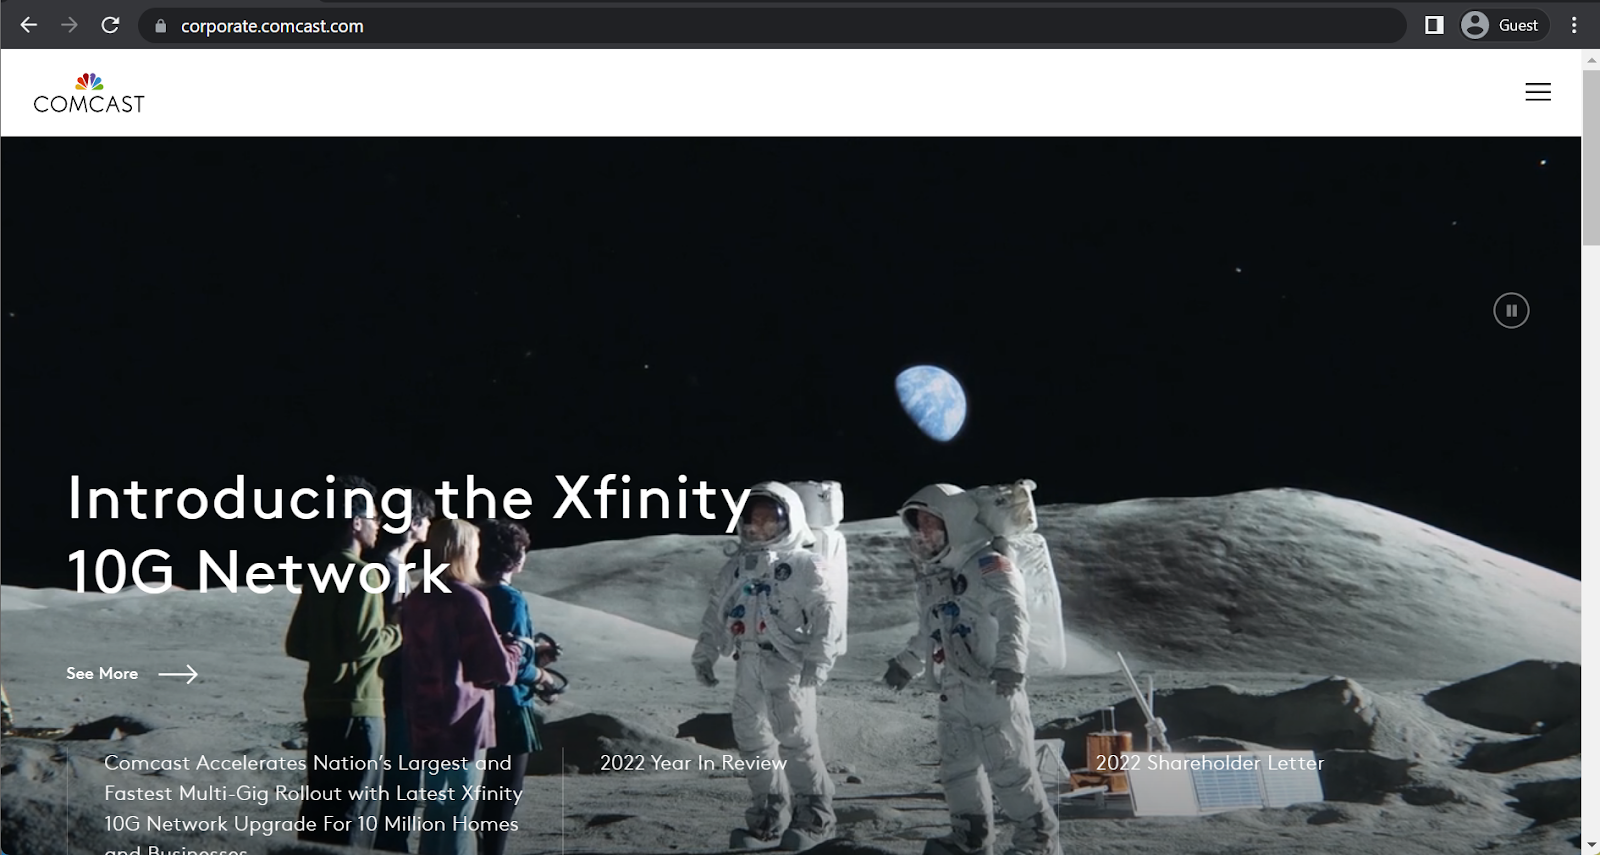Go forward to the next page

pos(69,25)
